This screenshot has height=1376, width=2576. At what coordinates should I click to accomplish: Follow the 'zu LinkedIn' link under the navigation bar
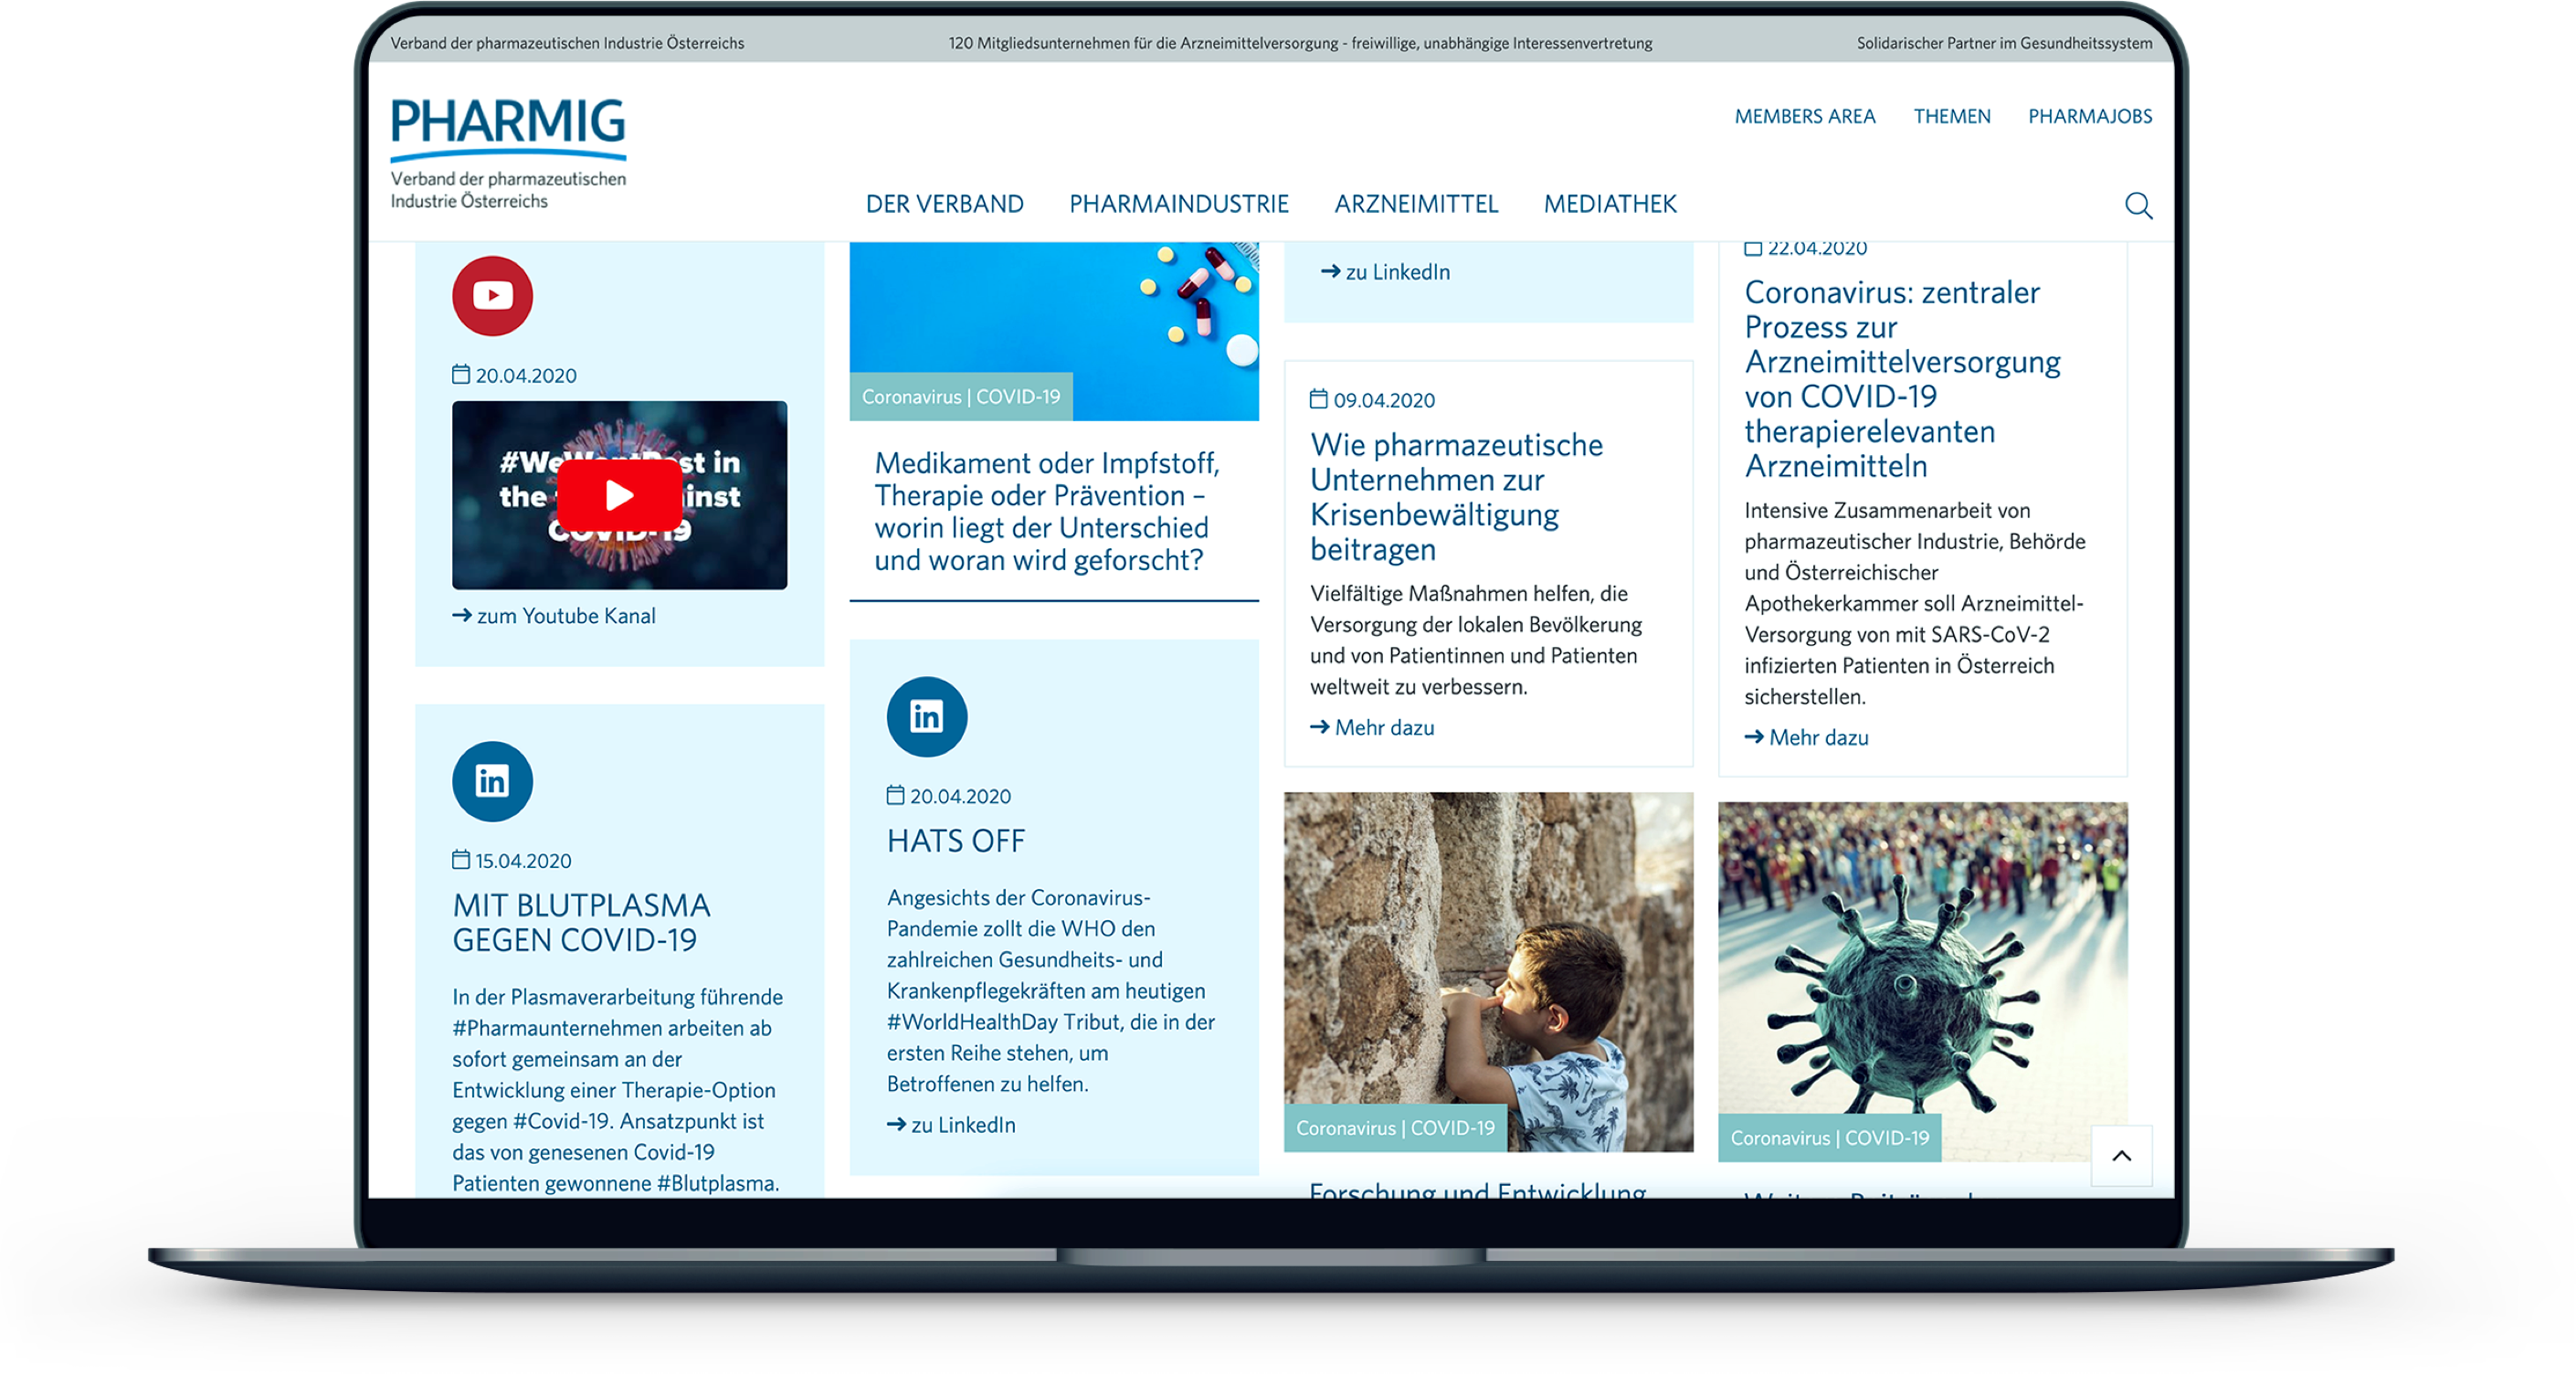1385,272
